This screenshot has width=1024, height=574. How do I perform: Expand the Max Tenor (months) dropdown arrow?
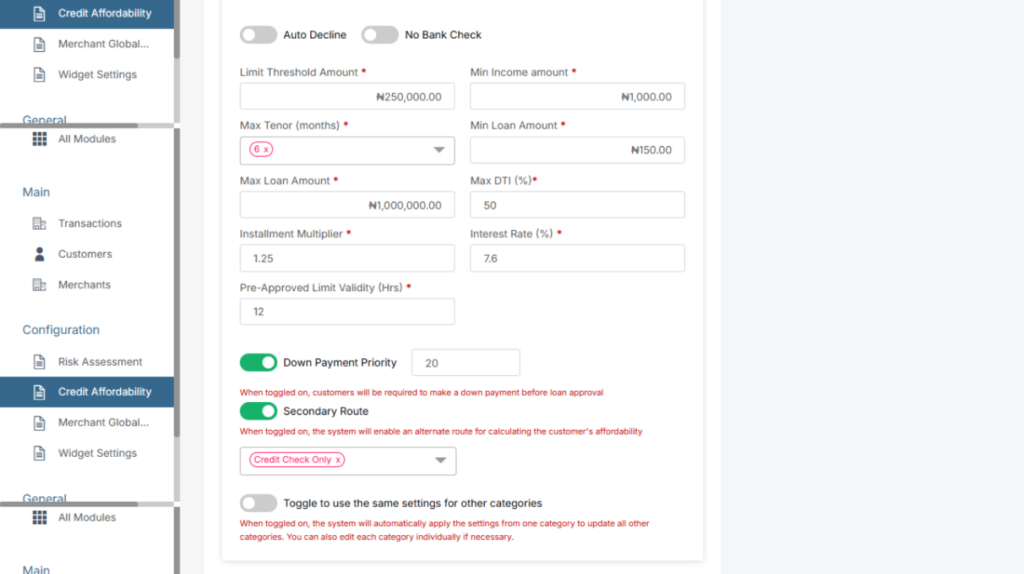pos(438,150)
